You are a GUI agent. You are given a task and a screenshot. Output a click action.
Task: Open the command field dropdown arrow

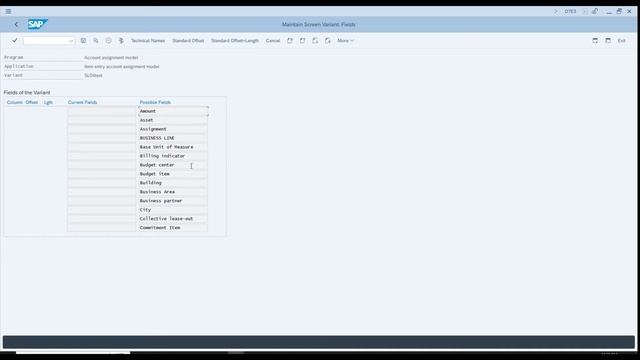click(x=71, y=41)
